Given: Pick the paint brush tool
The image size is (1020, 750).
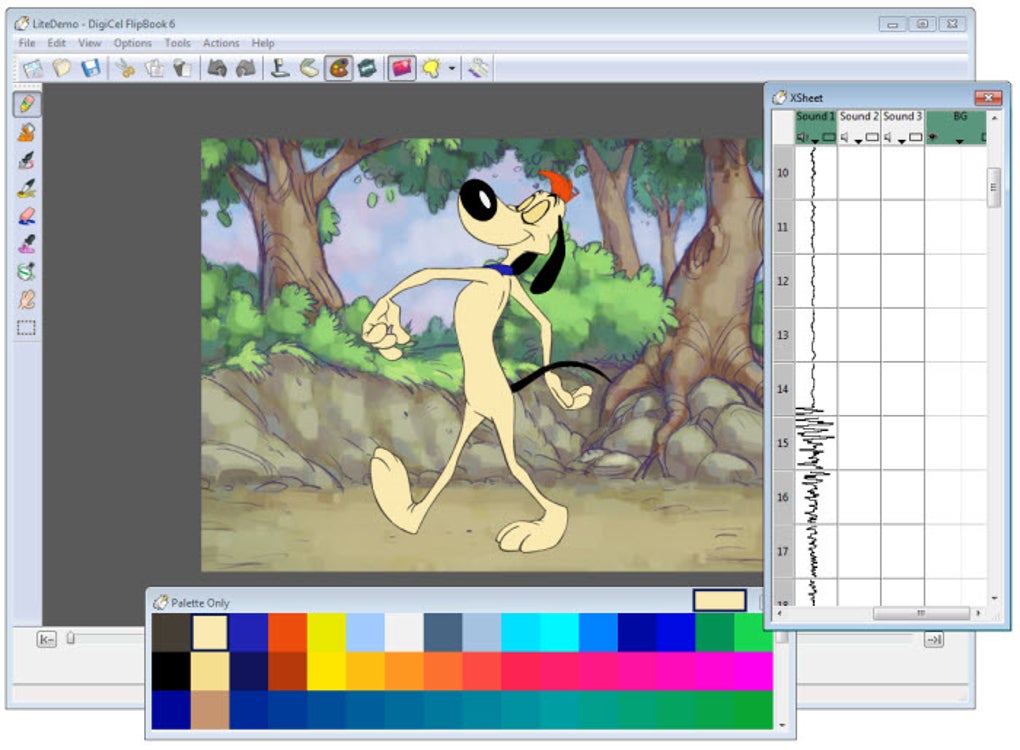Looking at the screenshot, I should pyautogui.click(x=27, y=188).
